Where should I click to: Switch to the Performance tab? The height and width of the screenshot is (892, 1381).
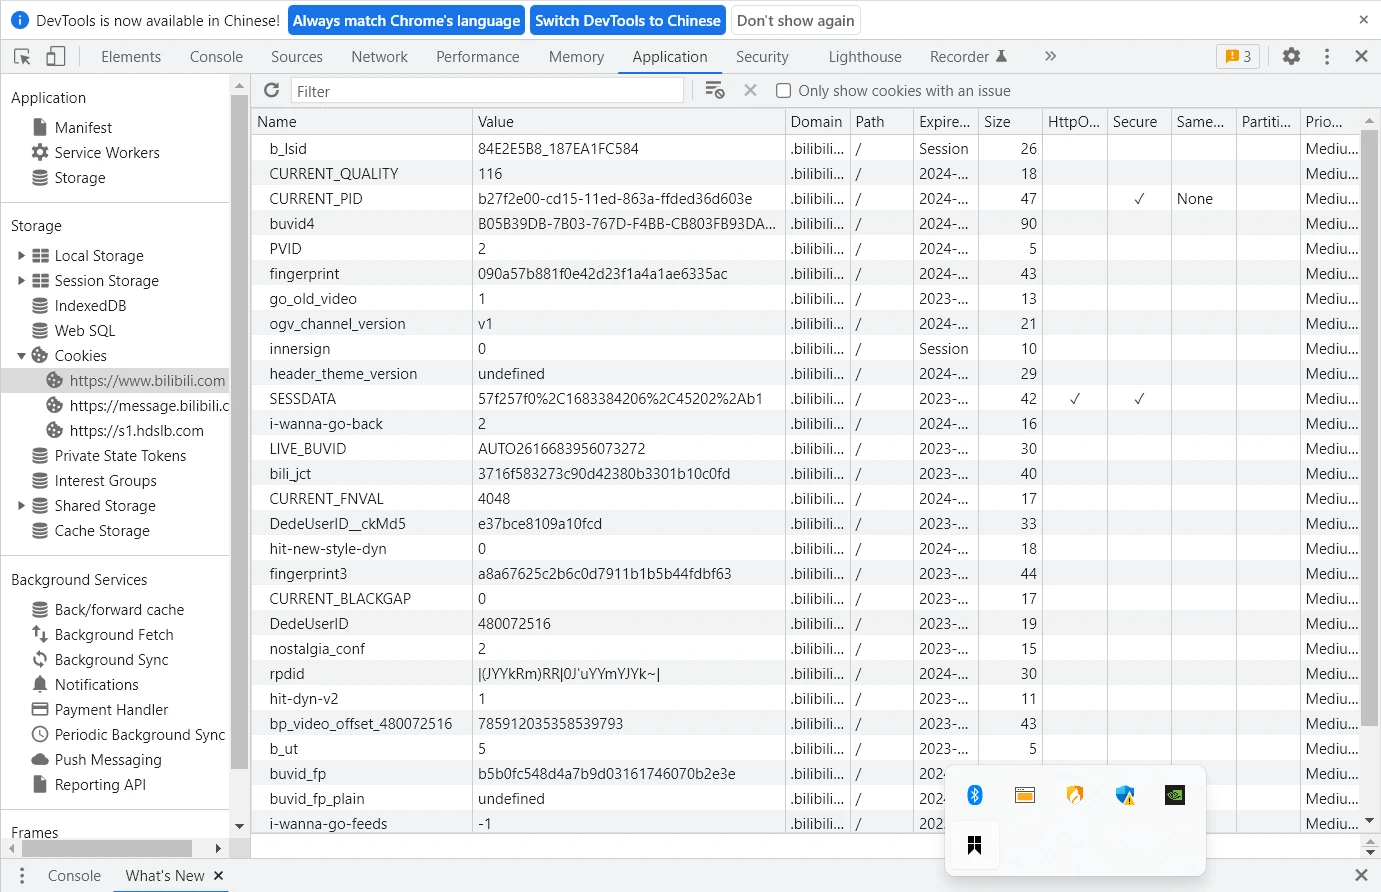pyautogui.click(x=478, y=57)
